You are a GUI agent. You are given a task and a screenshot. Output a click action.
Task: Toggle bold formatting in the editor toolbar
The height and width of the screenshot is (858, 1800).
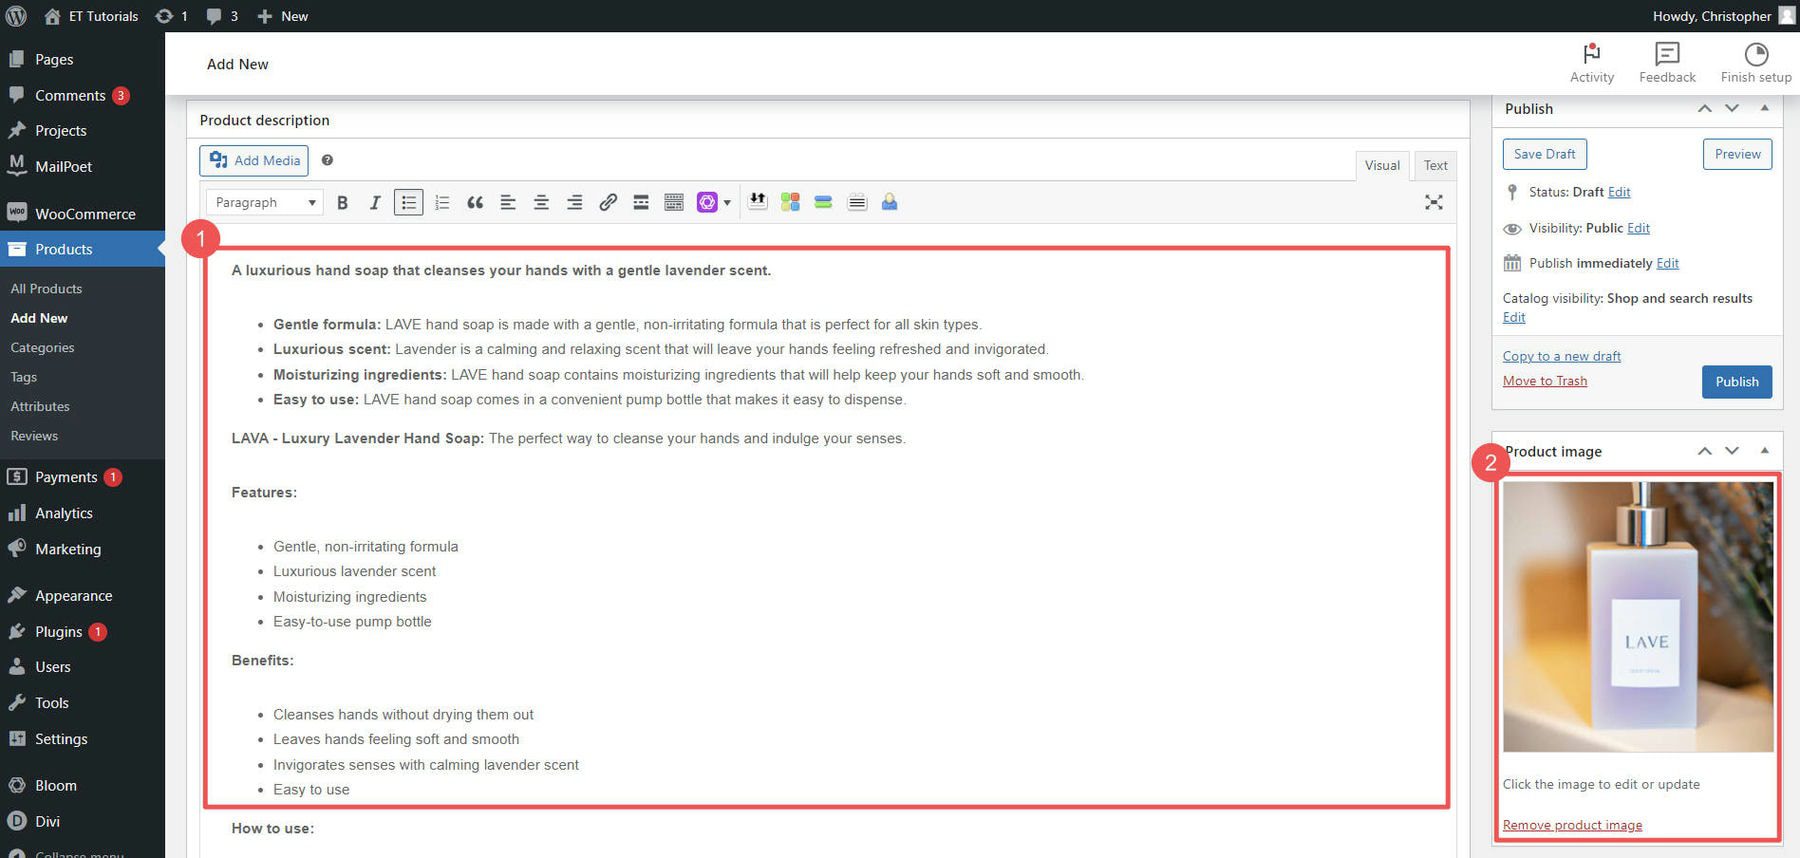[342, 203]
